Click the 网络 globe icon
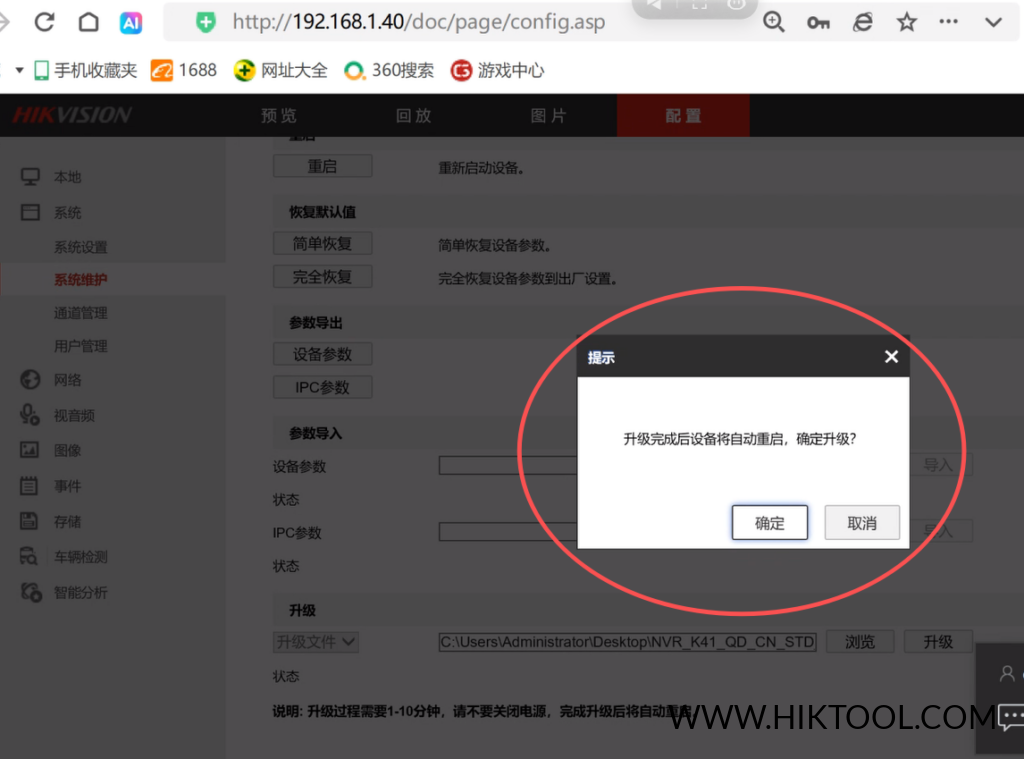Screen dimensions: 1024x759 tap(30, 380)
